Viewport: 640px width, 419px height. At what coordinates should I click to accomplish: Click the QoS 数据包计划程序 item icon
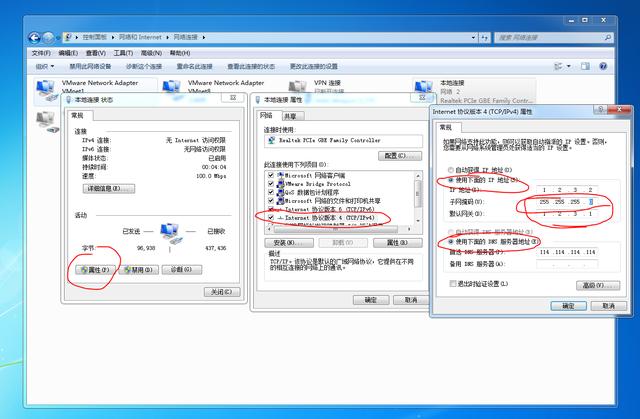pos(280,192)
